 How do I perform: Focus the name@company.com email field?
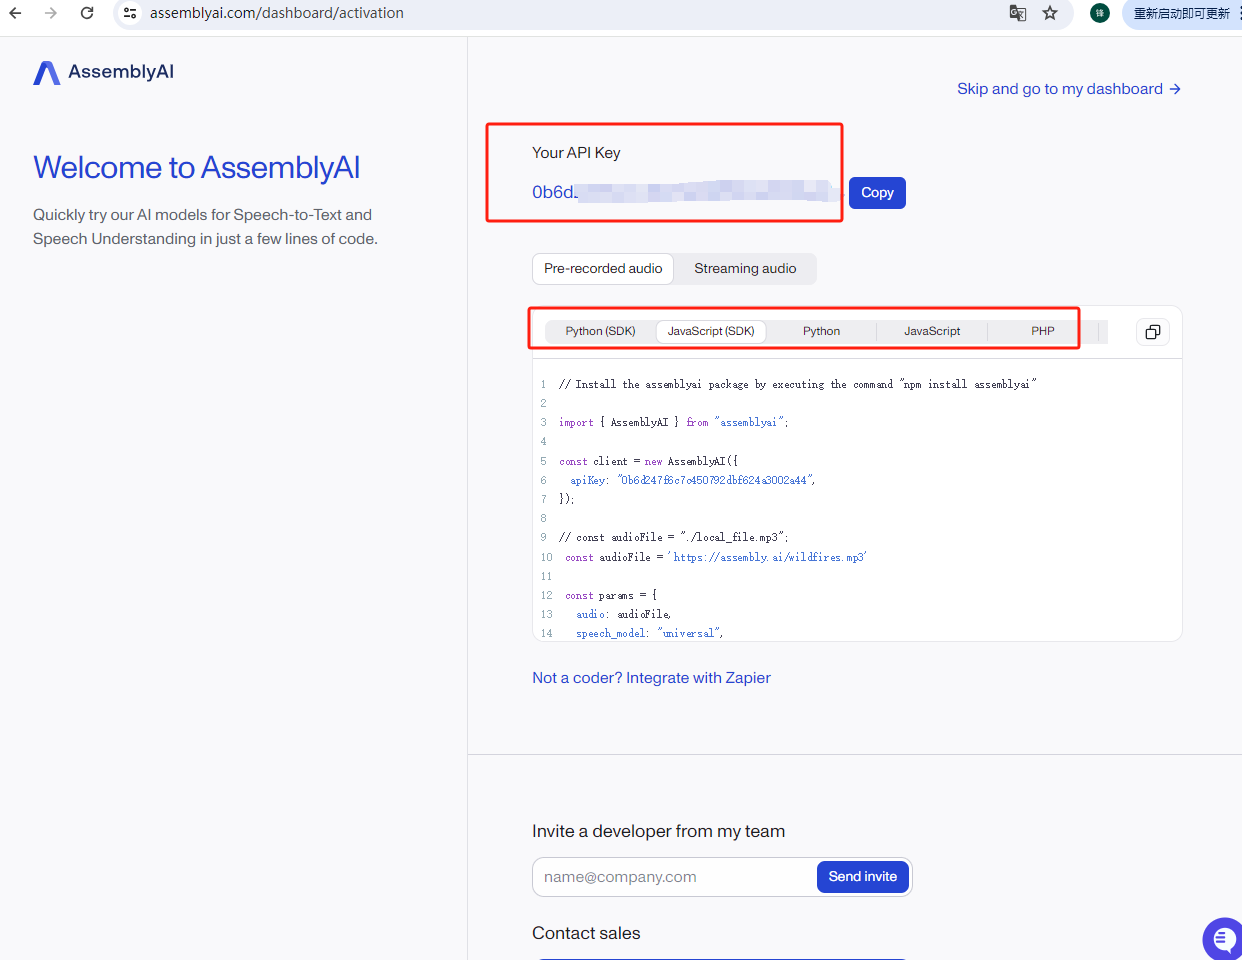(675, 877)
